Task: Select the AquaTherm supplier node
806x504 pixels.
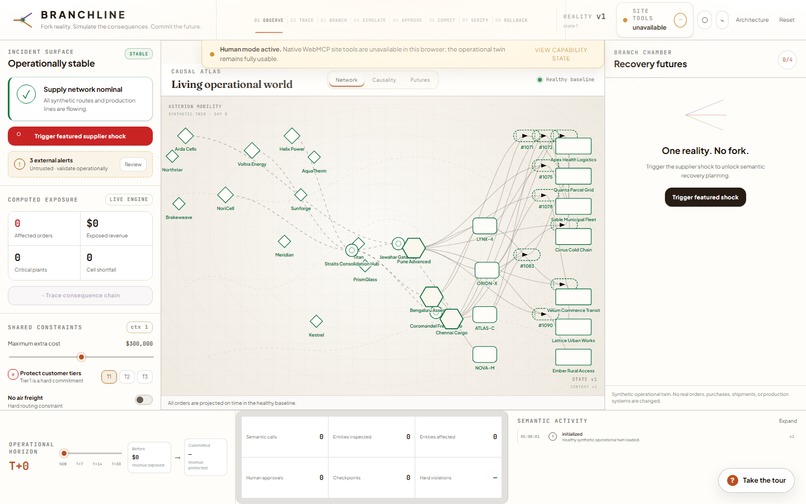Action: coord(314,157)
